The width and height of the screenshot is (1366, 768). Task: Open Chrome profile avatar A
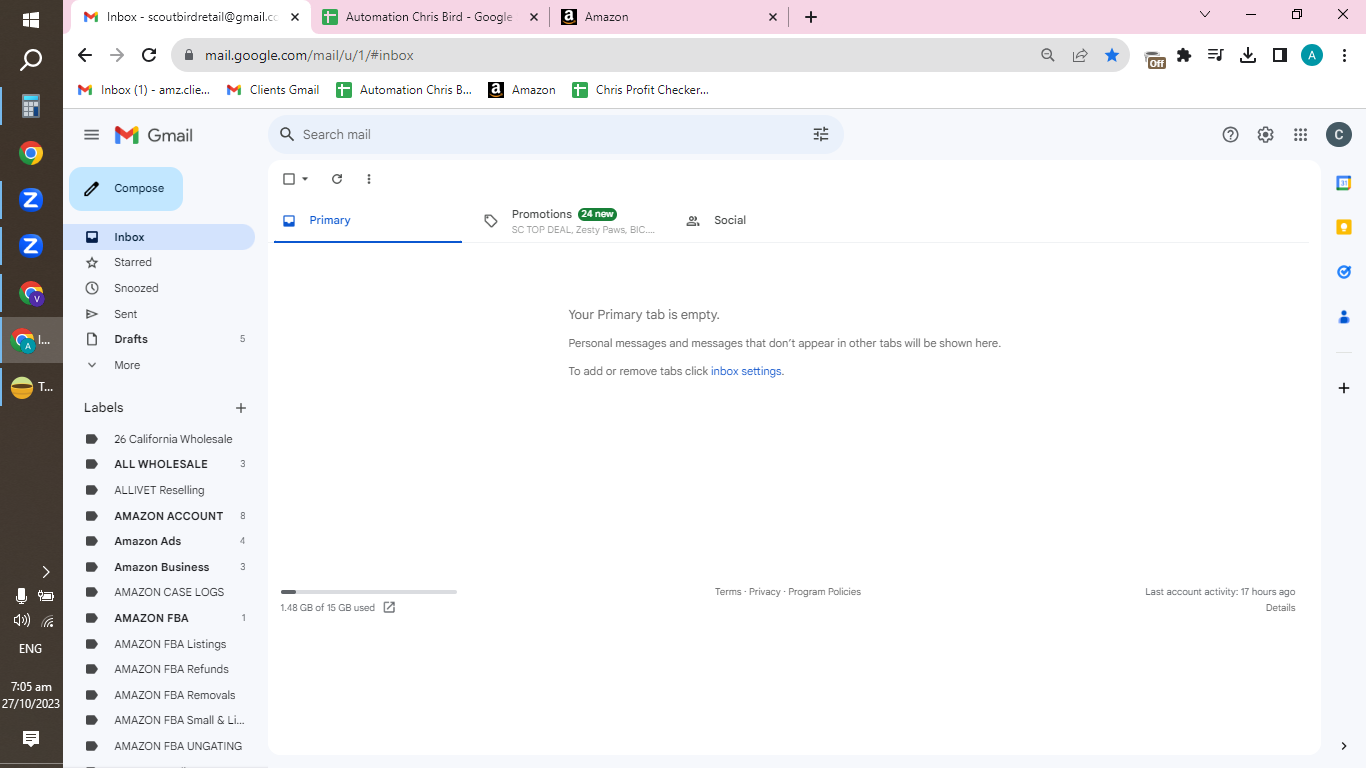[1312, 55]
